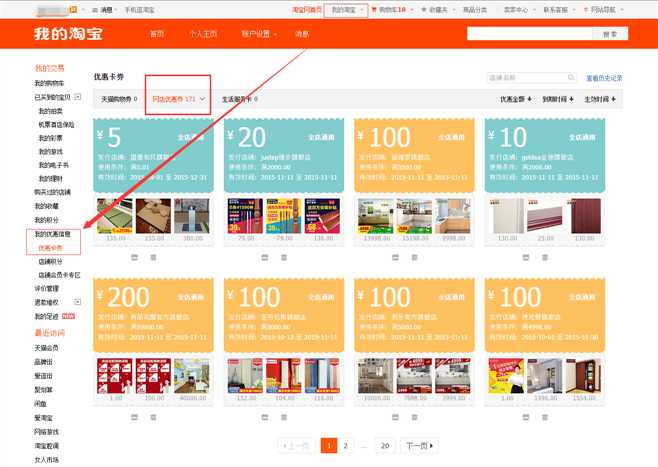Click the 下一页 pagination button

(419, 446)
